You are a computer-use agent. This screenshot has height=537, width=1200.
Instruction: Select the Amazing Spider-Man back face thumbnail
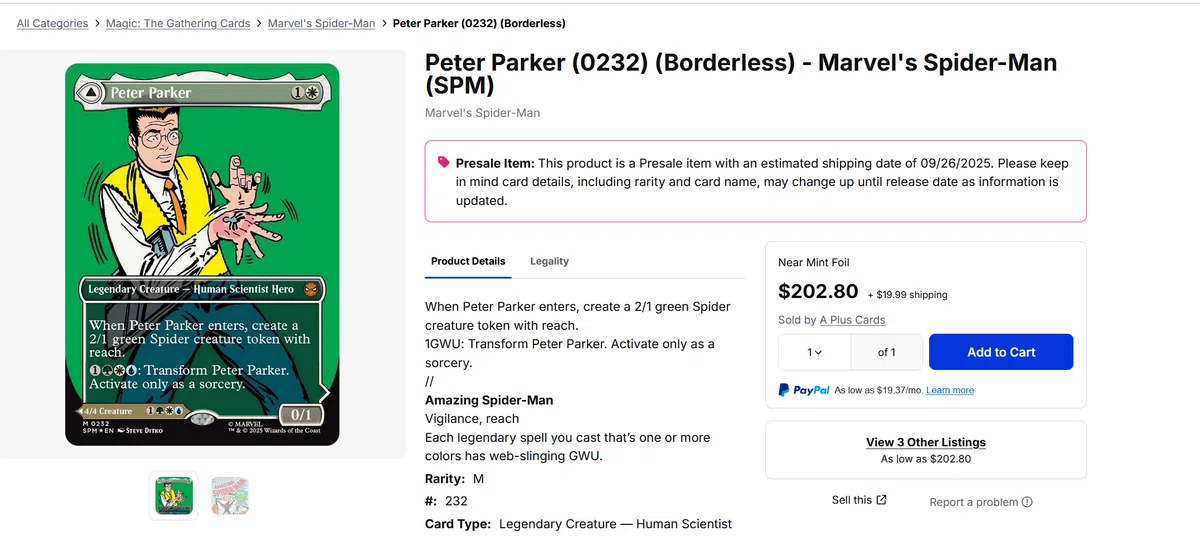[230, 495]
